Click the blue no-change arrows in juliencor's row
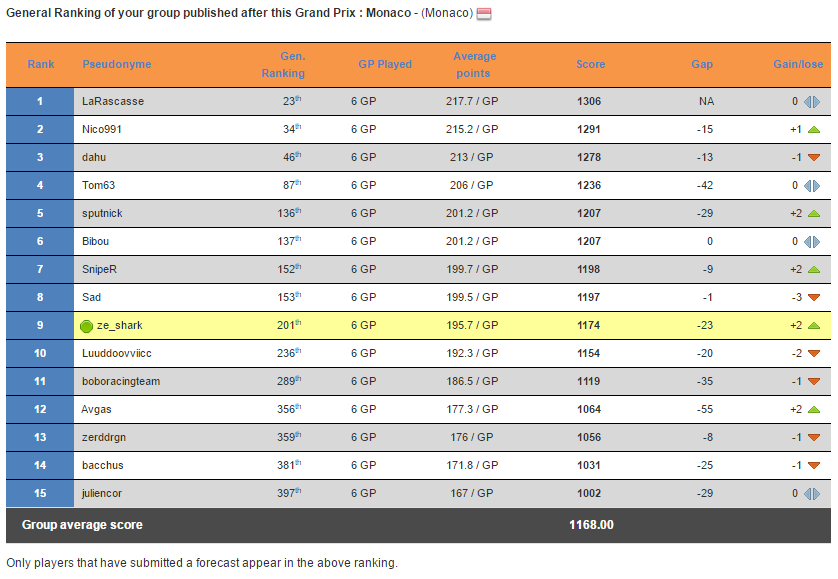The height and width of the screenshot is (579, 838). (812, 493)
